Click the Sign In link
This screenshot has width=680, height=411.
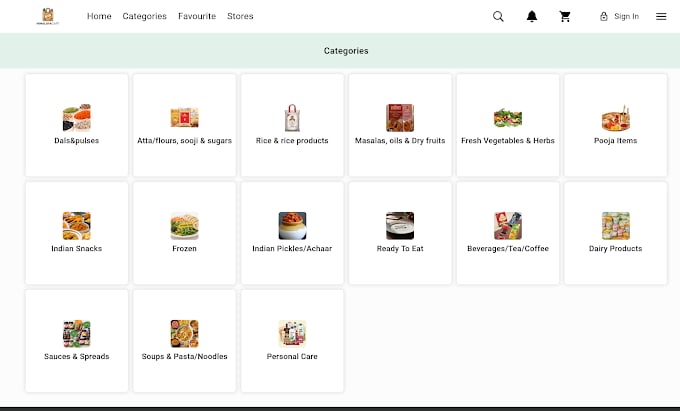(626, 16)
